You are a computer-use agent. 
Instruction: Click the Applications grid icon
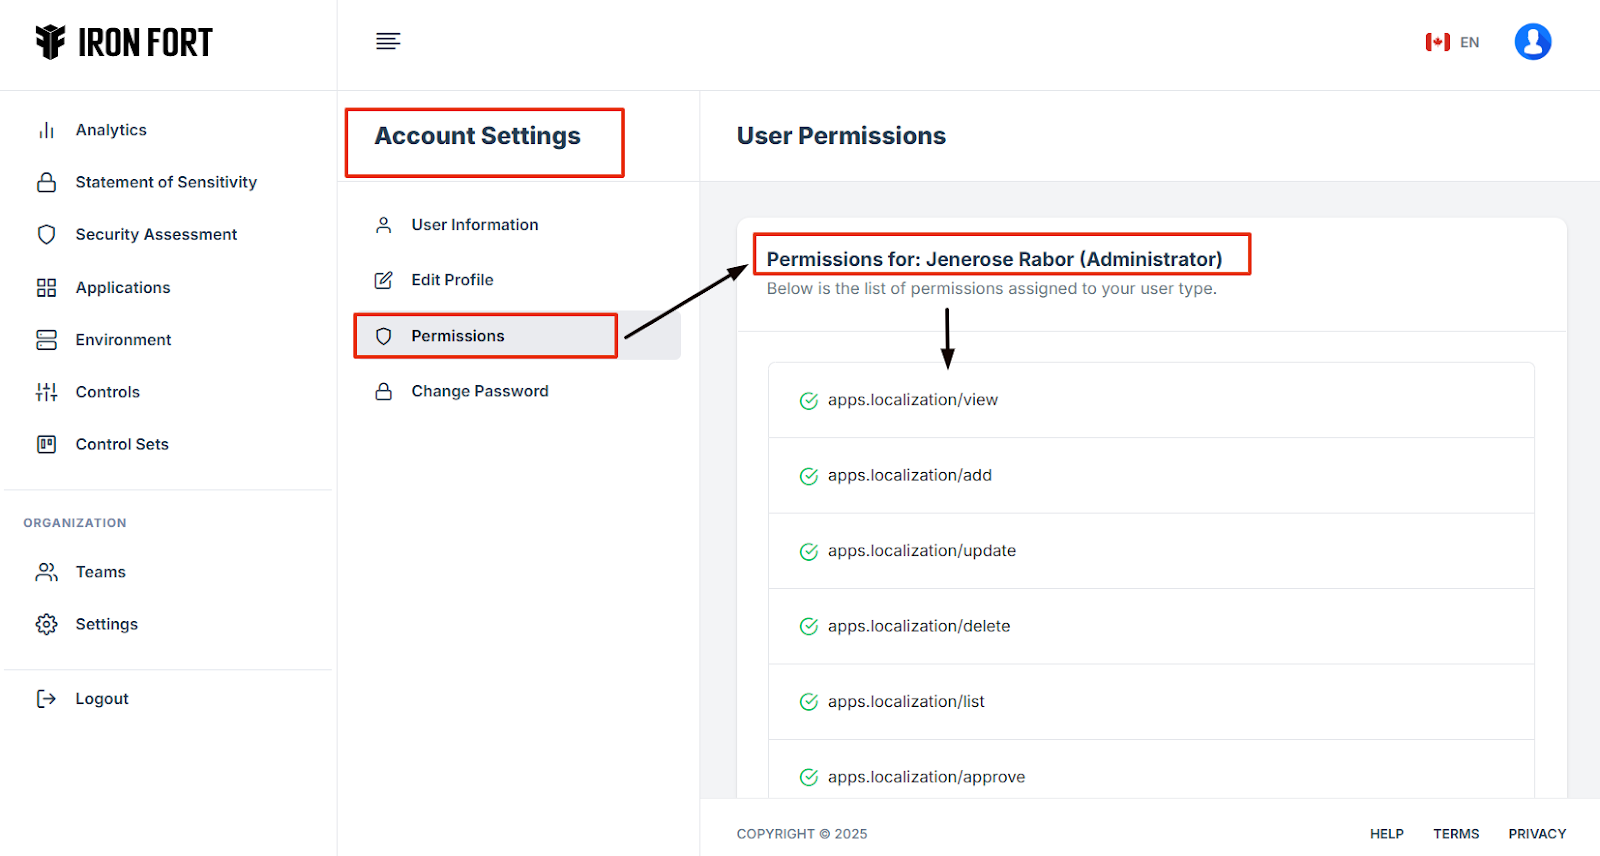(x=46, y=288)
